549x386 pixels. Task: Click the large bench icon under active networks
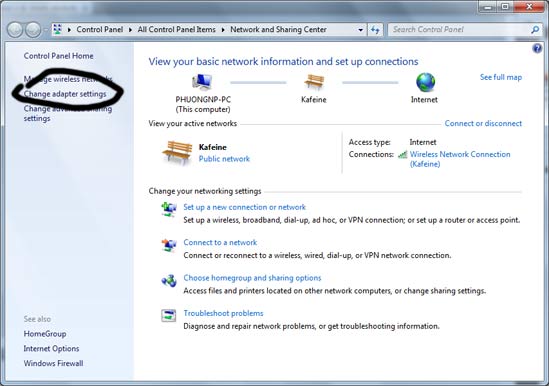click(178, 152)
